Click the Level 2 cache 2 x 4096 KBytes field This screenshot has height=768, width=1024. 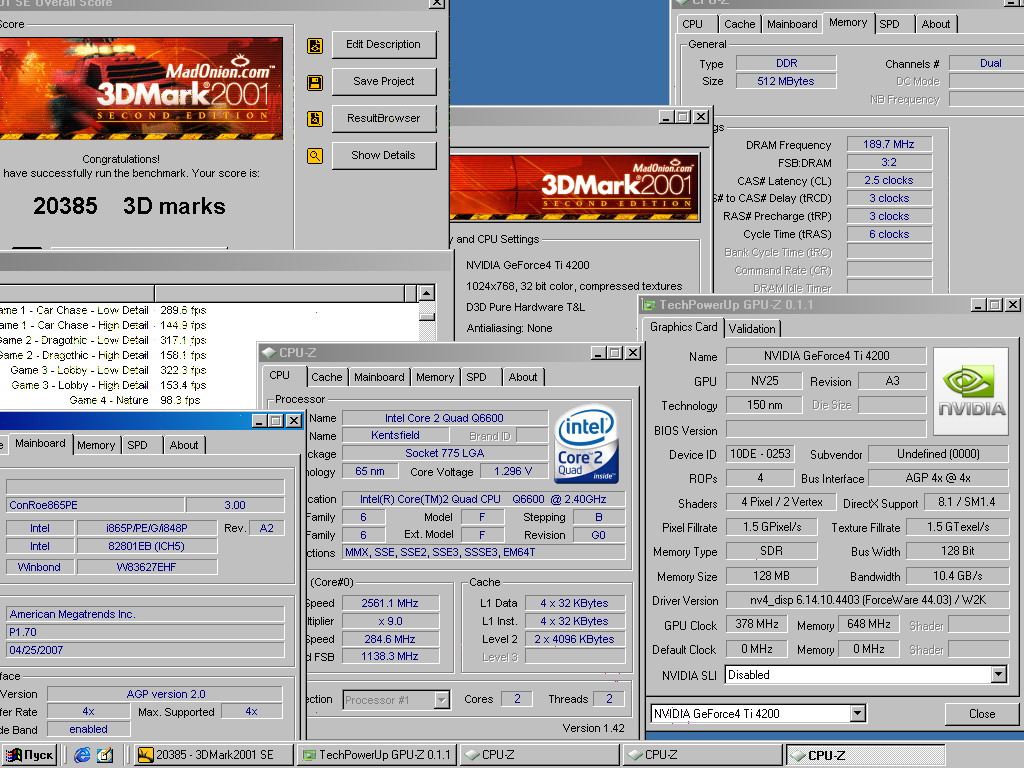point(575,639)
